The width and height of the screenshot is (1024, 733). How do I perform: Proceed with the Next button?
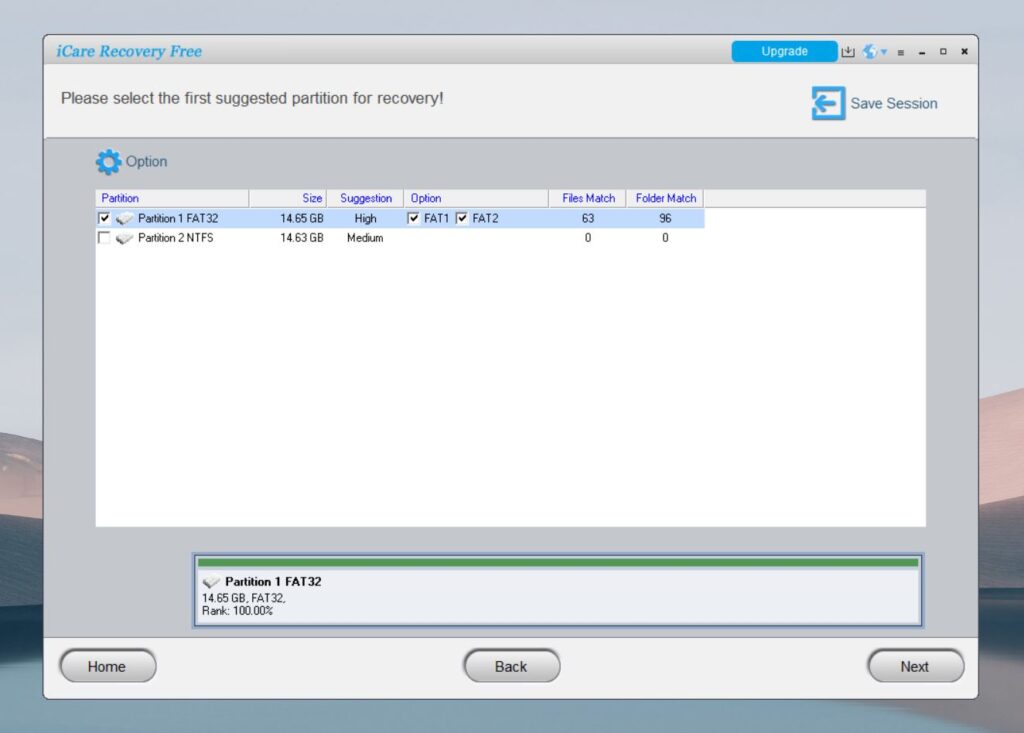[x=916, y=666]
